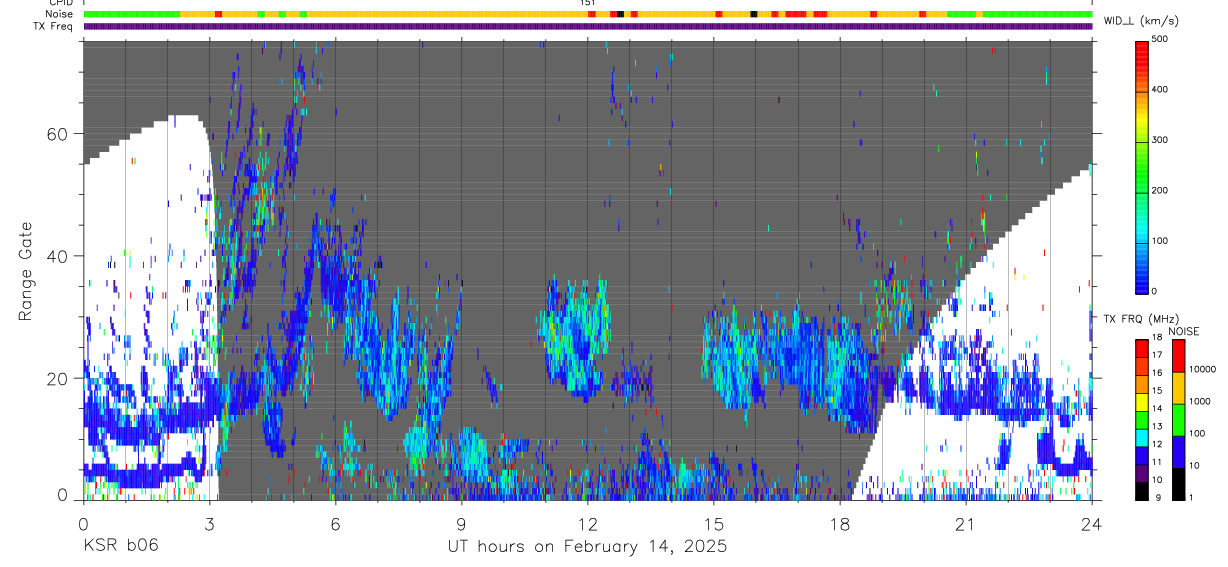The image size is (1228, 567).
Task: Click the blue segment of the NOISE legend
Action: pos(1178,452)
